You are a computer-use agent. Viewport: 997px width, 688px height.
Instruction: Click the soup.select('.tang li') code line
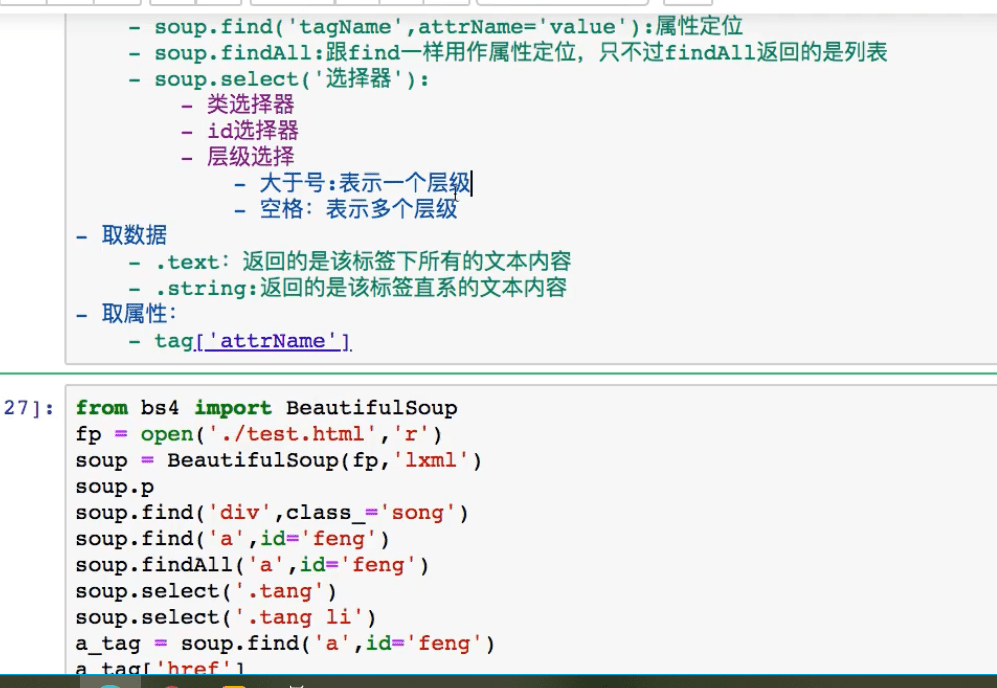coord(225,617)
